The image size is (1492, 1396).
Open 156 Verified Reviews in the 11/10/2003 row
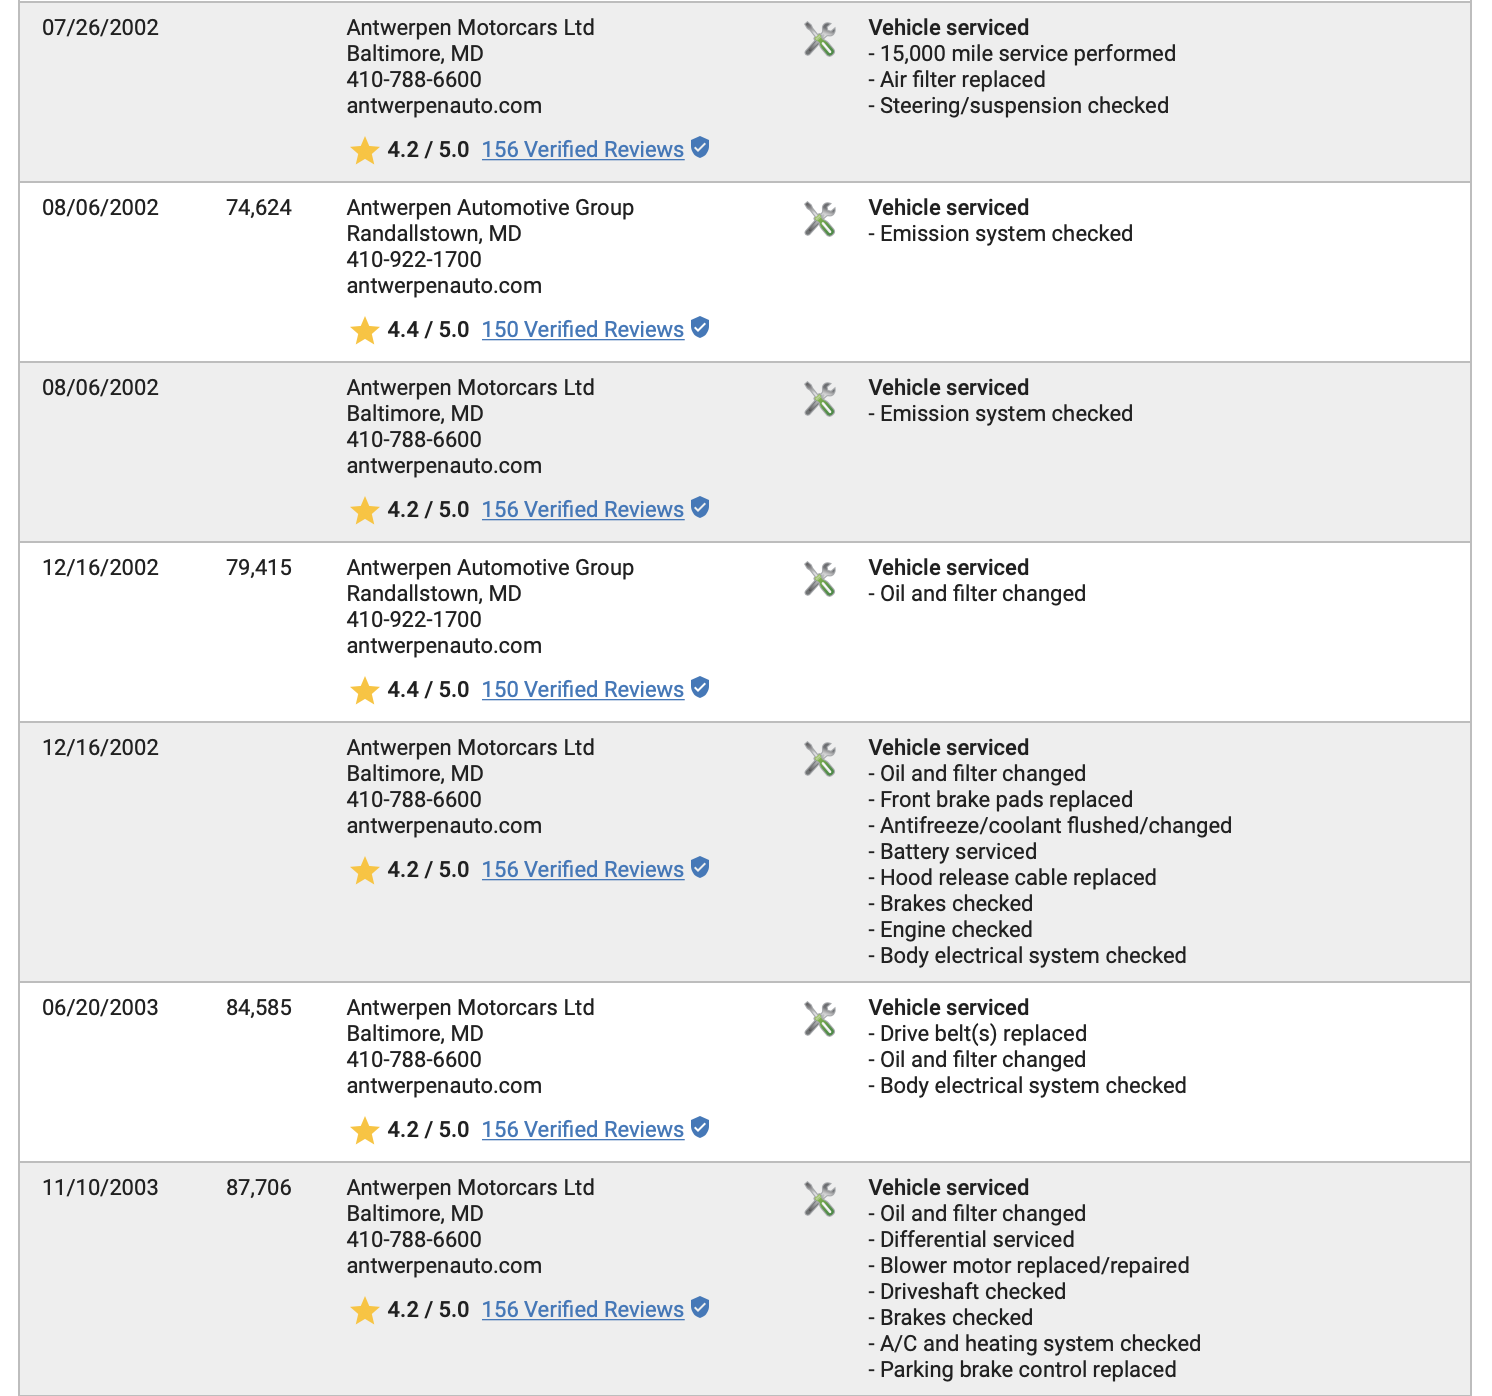click(583, 1309)
